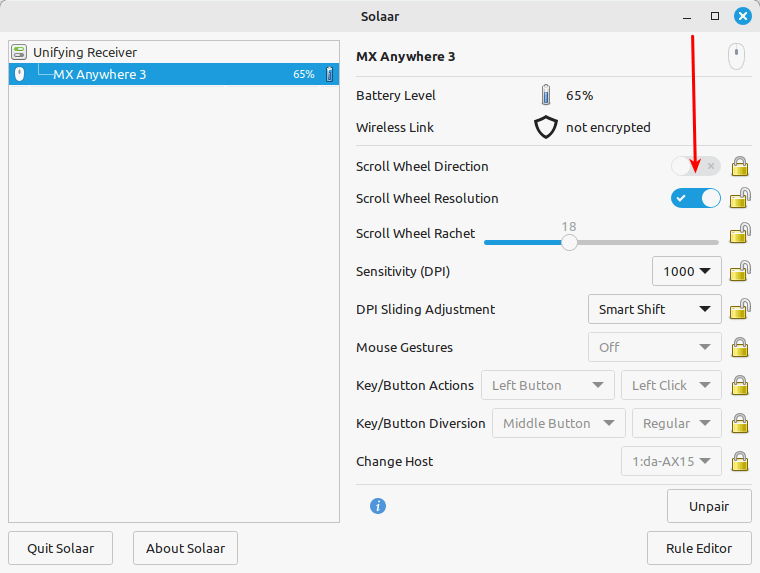Open the Rule Editor
This screenshot has width=760, height=573.
pyautogui.click(x=699, y=548)
